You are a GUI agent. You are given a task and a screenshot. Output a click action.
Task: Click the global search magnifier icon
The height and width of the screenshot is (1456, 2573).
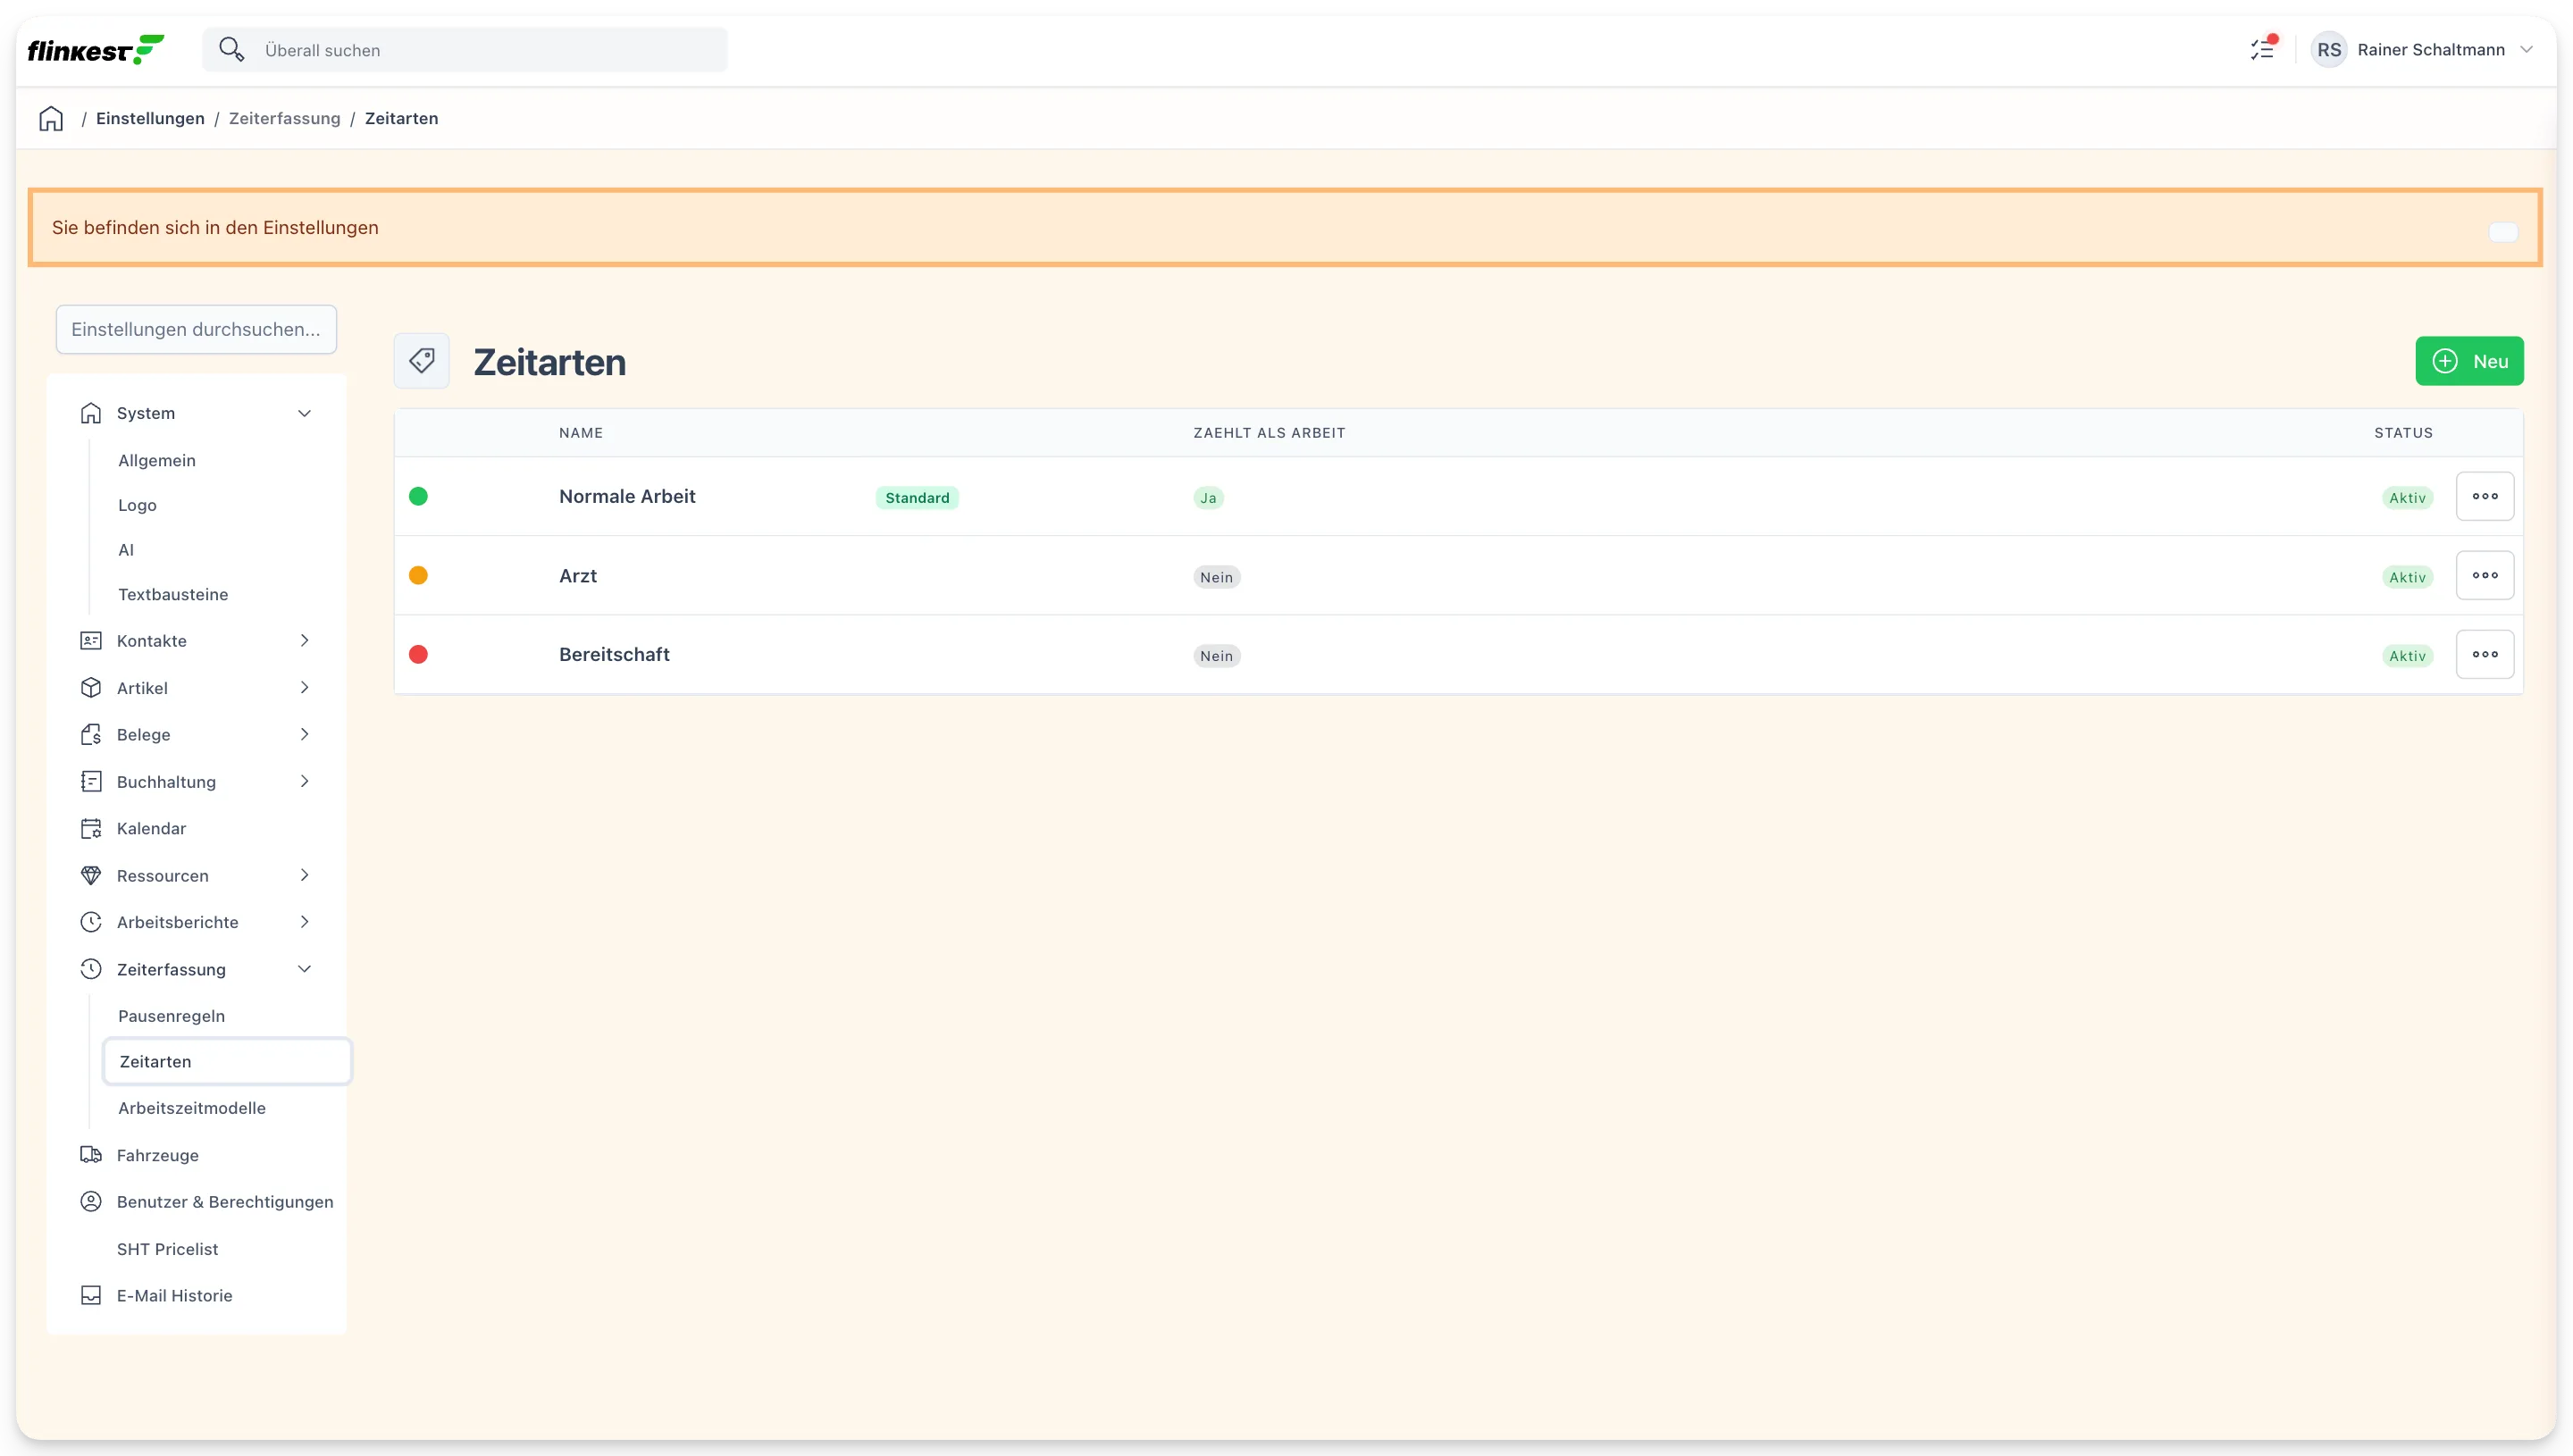(231, 49)
